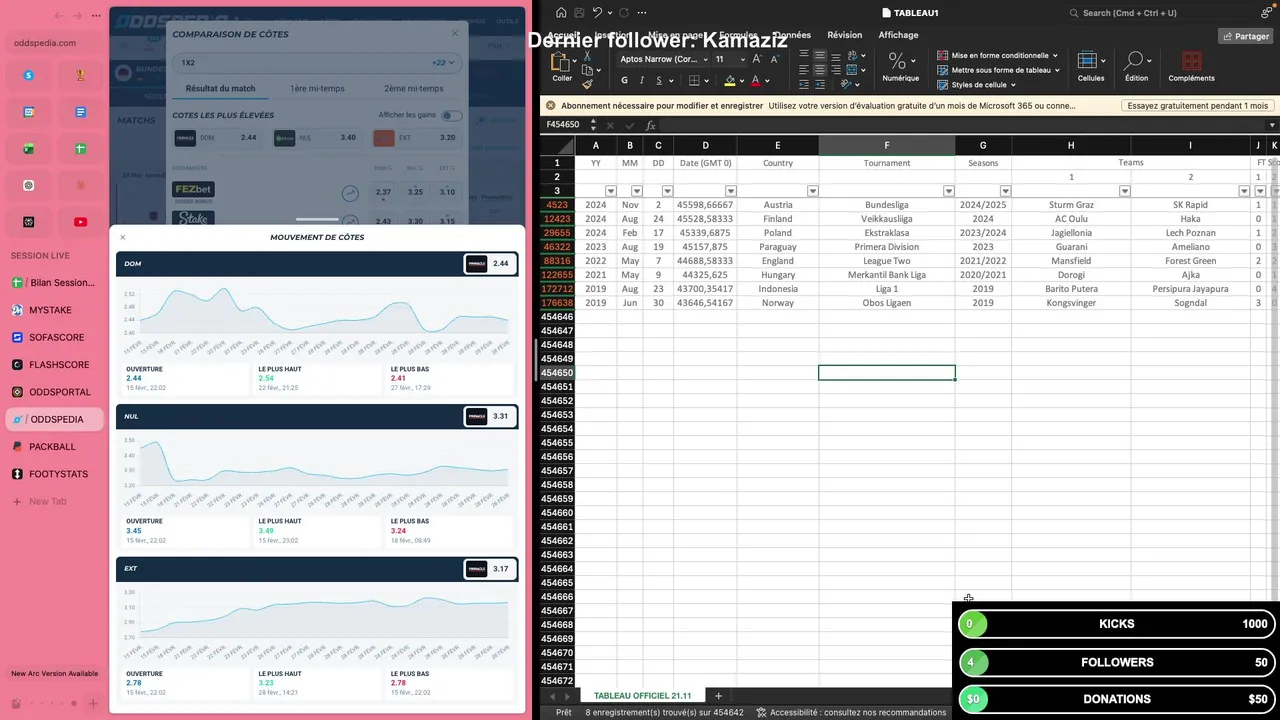Open Édition ribbon button
This screenshot has width=1280, height=720.
click(1136, 67)
